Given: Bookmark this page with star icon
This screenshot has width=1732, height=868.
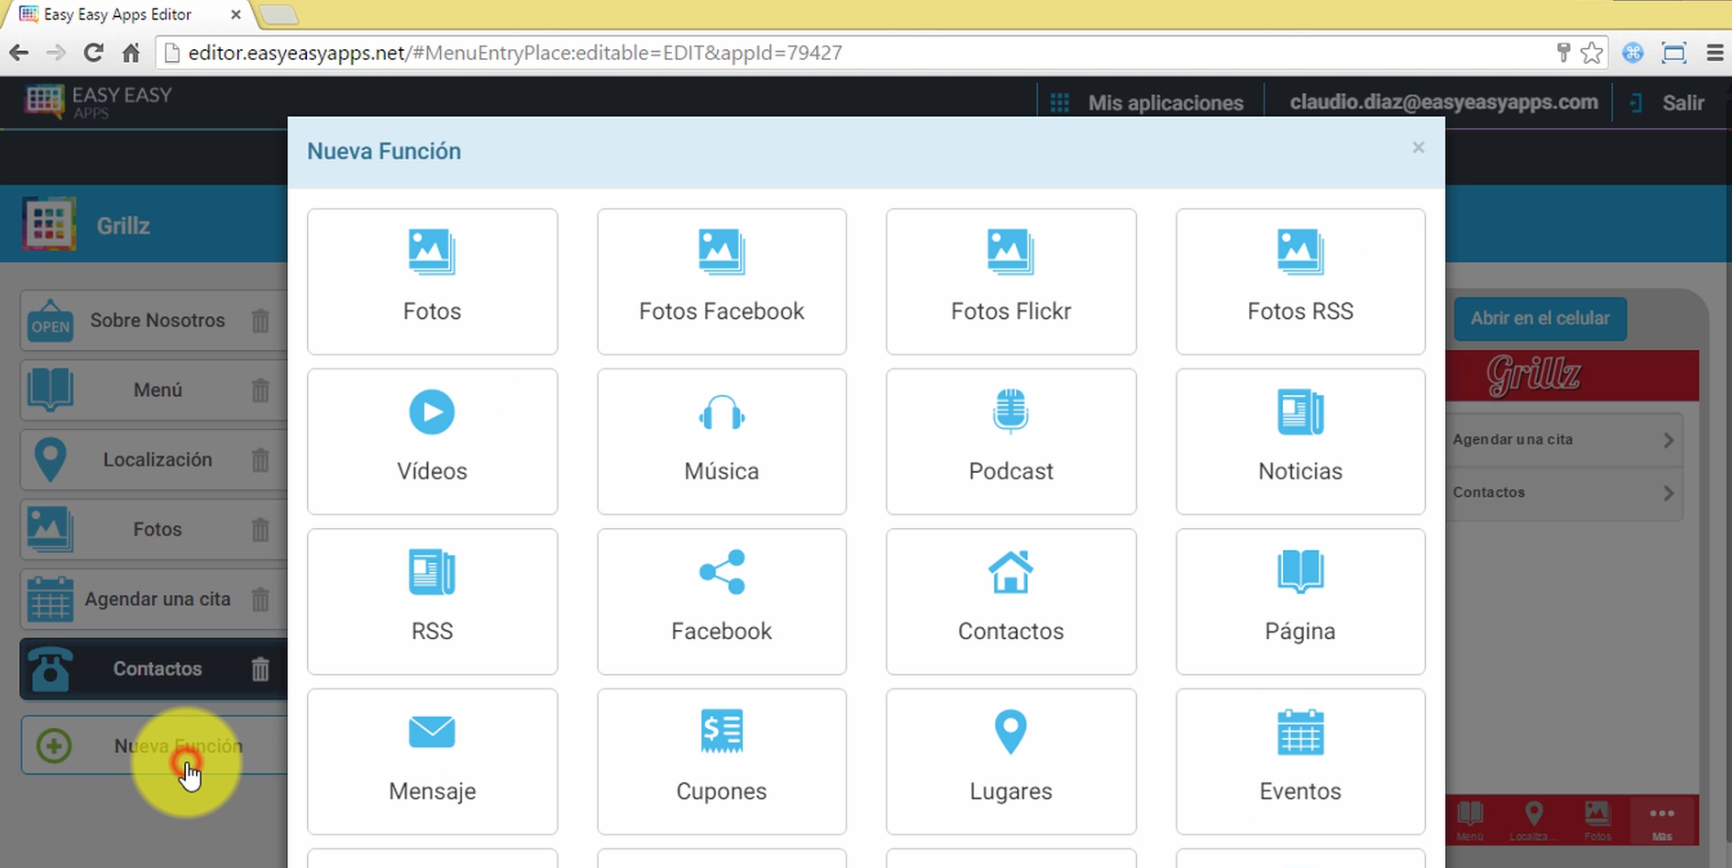Looking at the screenshot, I should 1592,53.
